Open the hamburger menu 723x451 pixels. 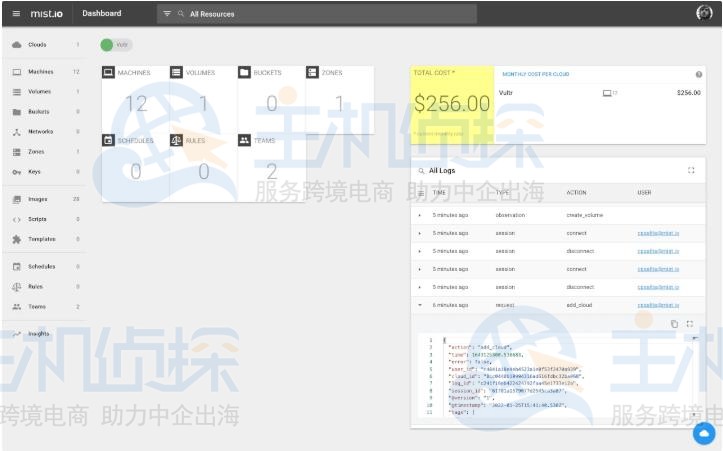coord(16,13)
